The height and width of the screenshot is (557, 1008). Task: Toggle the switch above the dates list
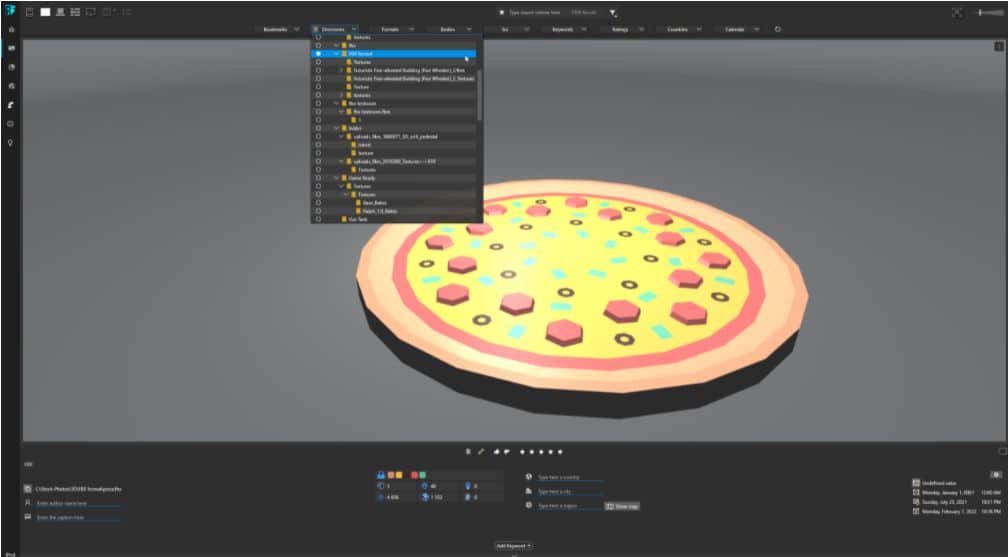tap(996, 475)
